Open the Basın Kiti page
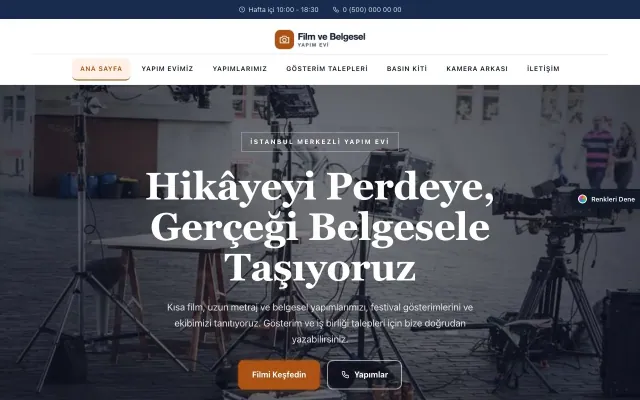 [x=407, y=69]
